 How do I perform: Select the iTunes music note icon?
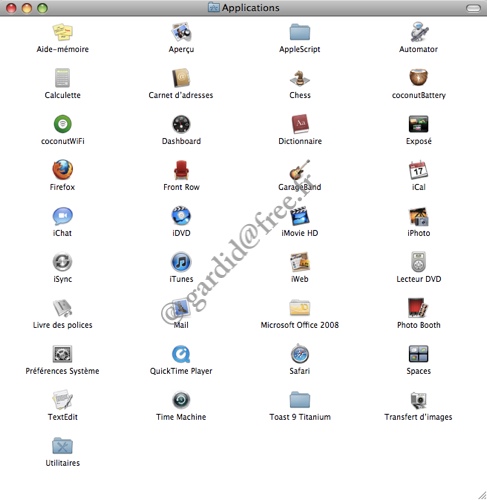tap(181, 262)
